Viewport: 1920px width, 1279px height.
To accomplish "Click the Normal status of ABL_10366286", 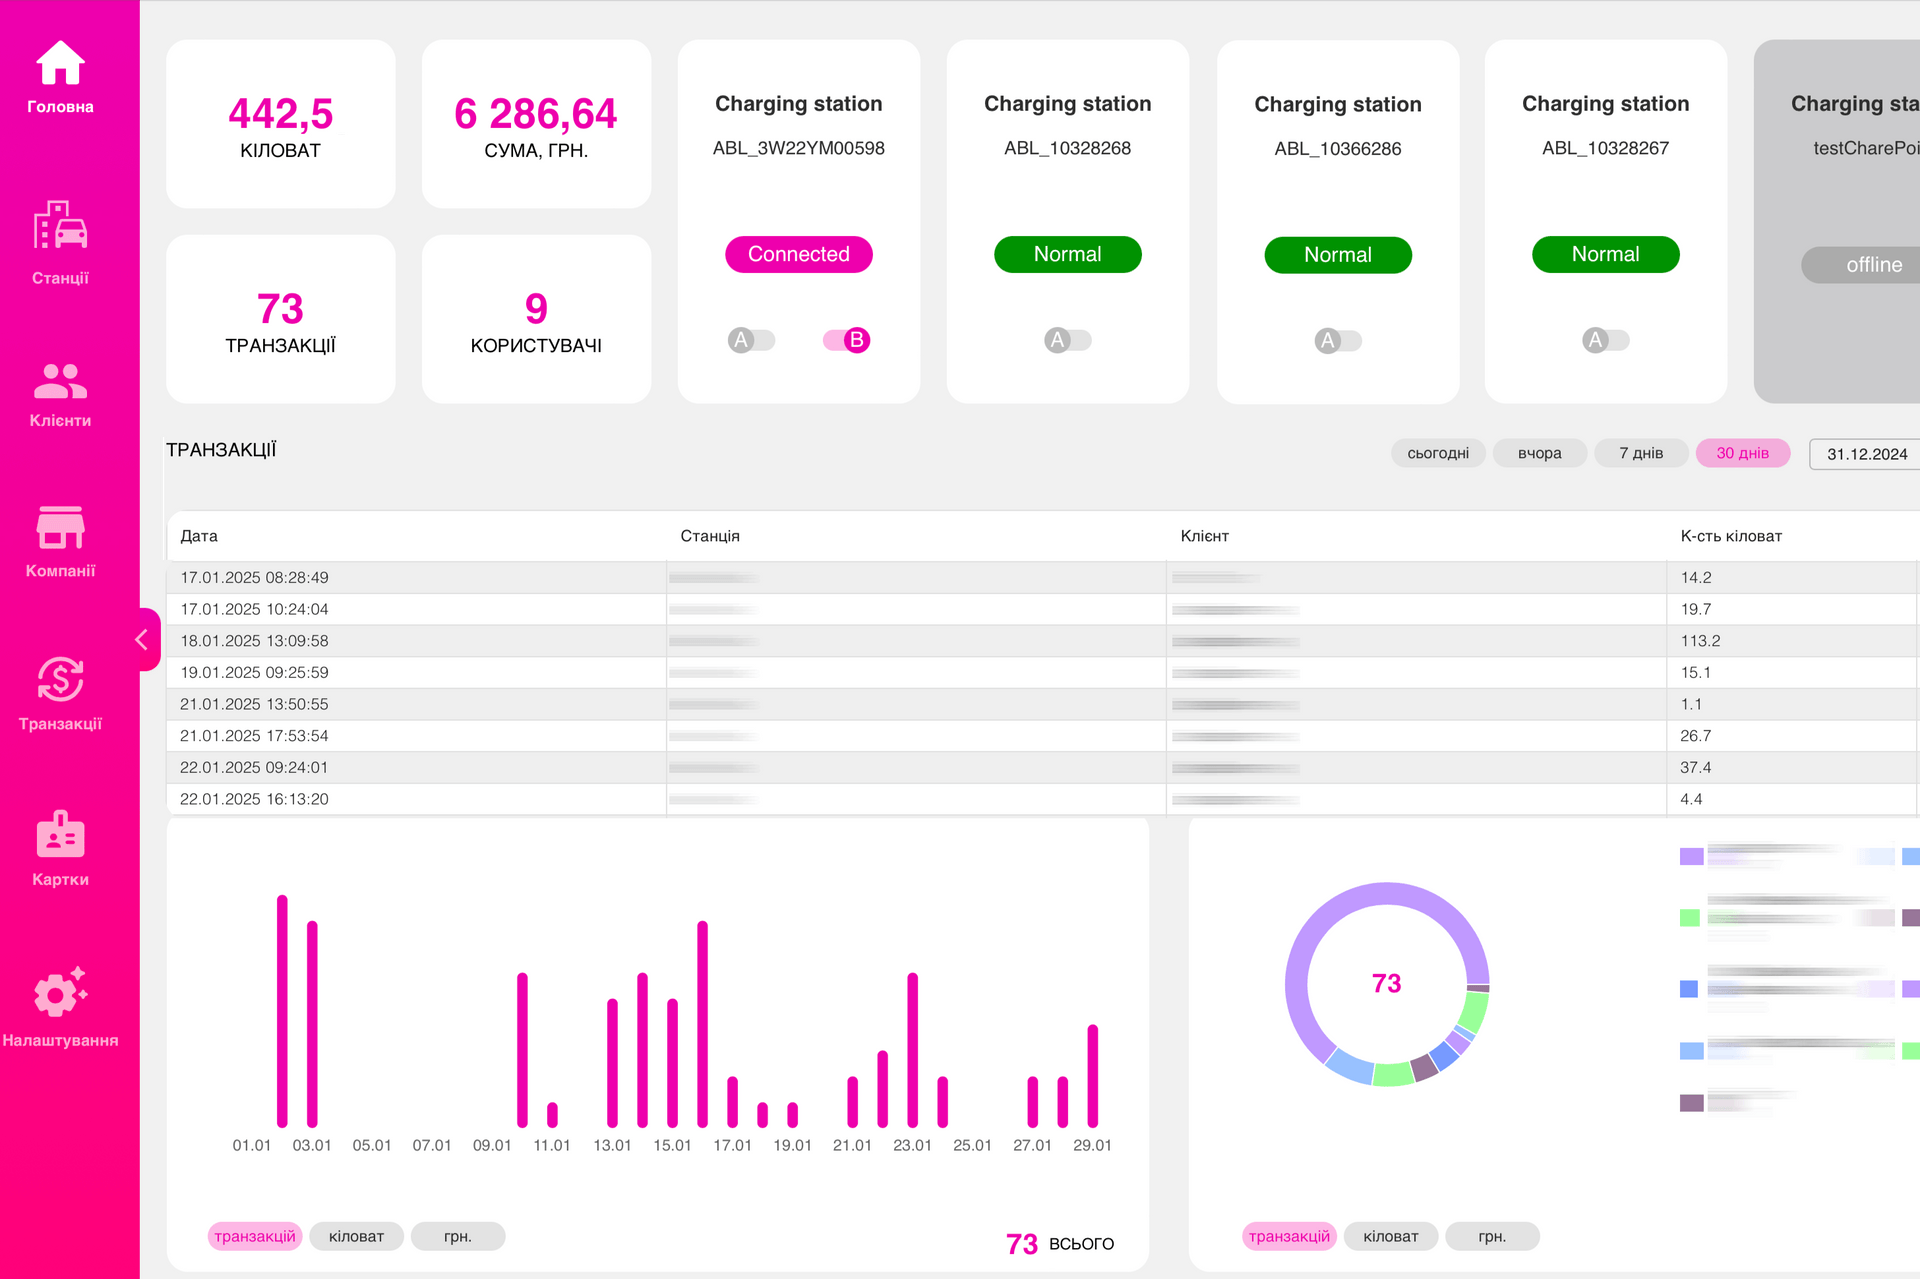I will point(1338,255).
